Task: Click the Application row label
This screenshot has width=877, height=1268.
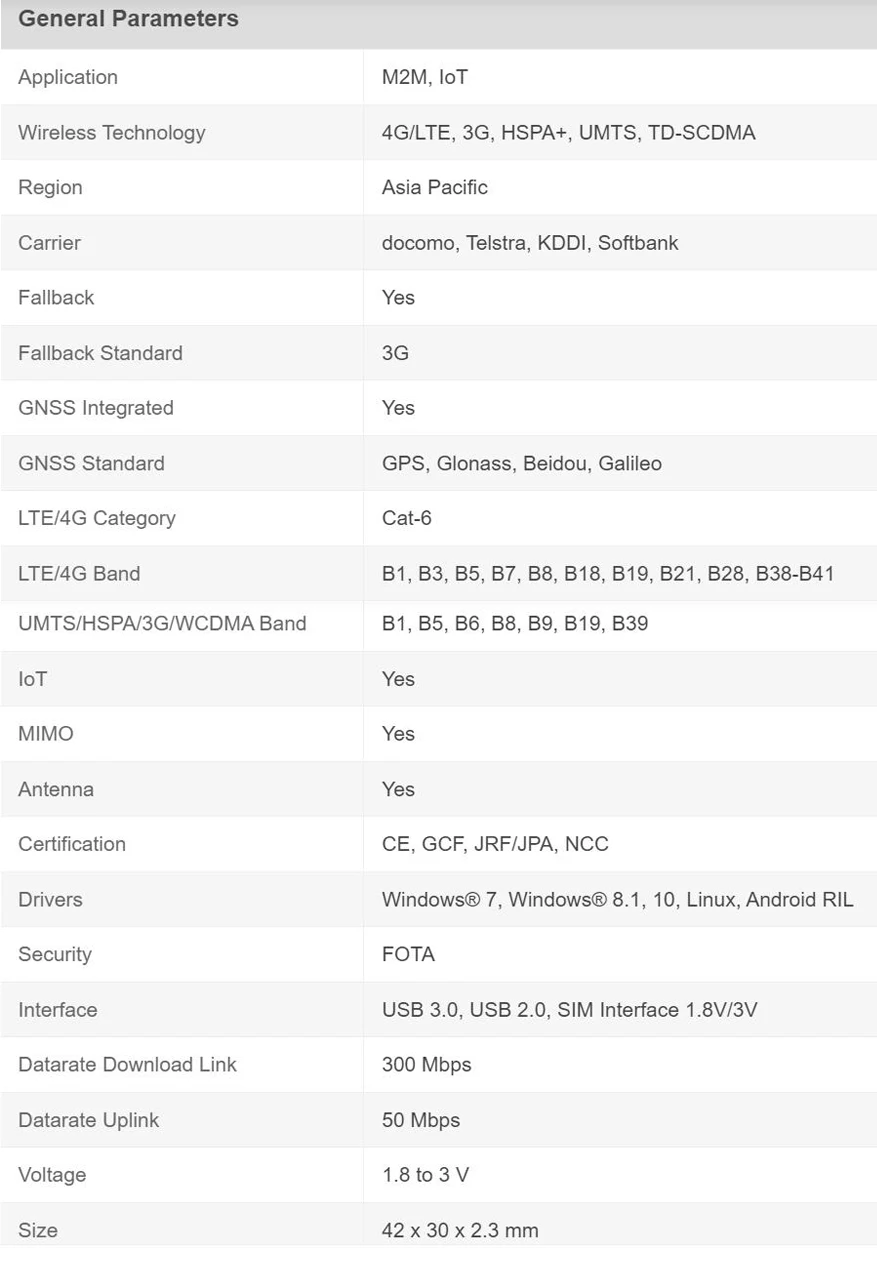Action: (67, 77)
